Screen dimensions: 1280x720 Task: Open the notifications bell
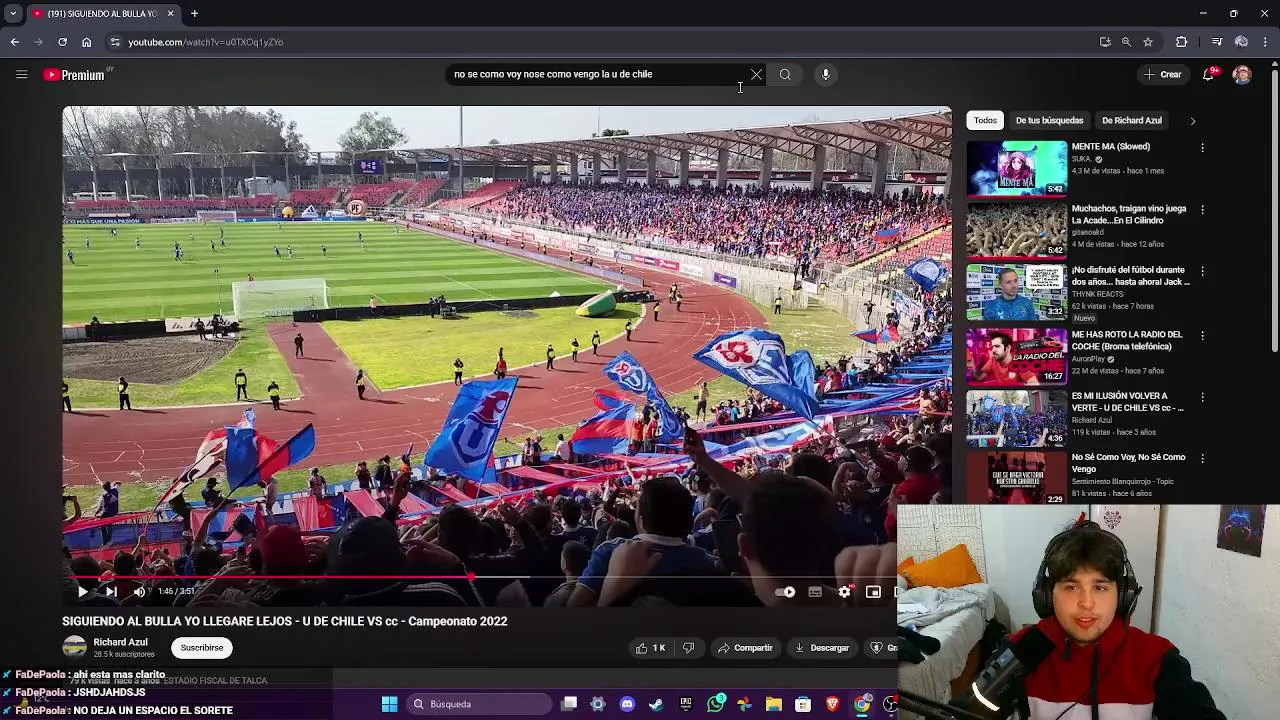pos(1209,74)
